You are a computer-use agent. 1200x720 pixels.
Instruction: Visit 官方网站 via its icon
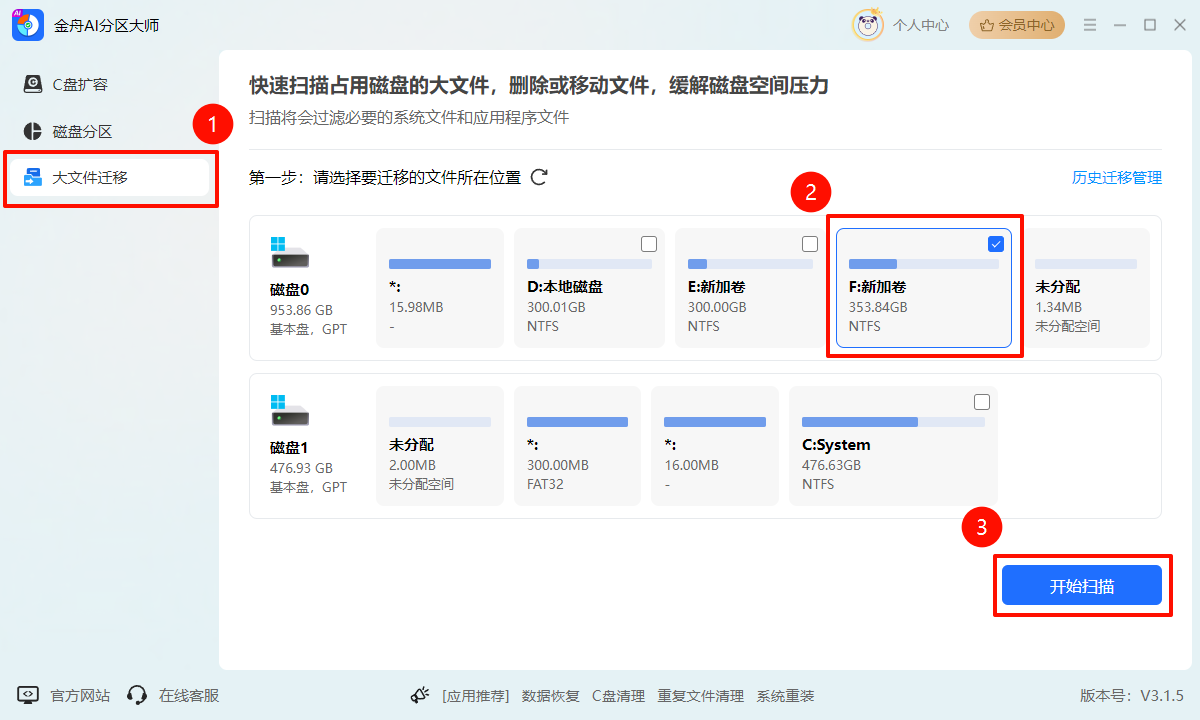click(30, 695)
